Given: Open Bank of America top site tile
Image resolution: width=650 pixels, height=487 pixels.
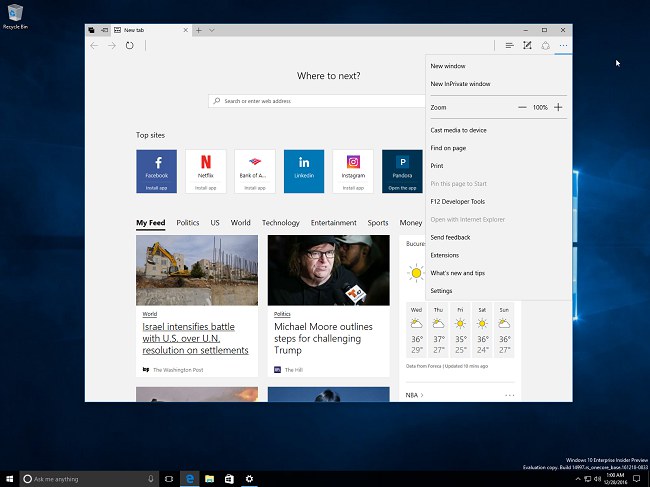Looking at the screenshot, I should 255,171.
